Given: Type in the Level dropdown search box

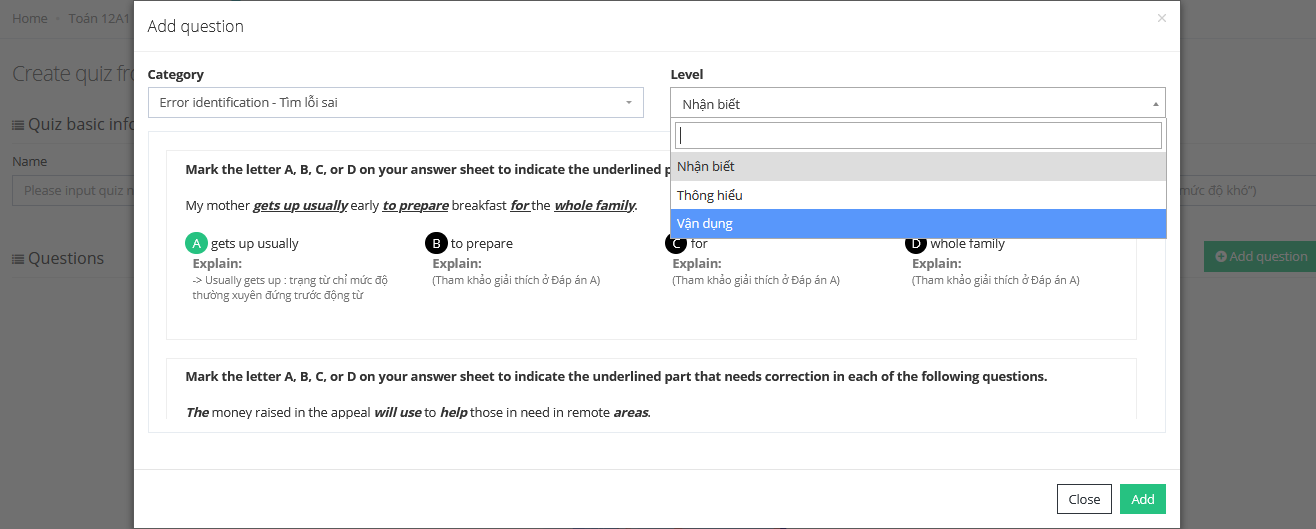Looking at the screenshot, I should (918, 135).
